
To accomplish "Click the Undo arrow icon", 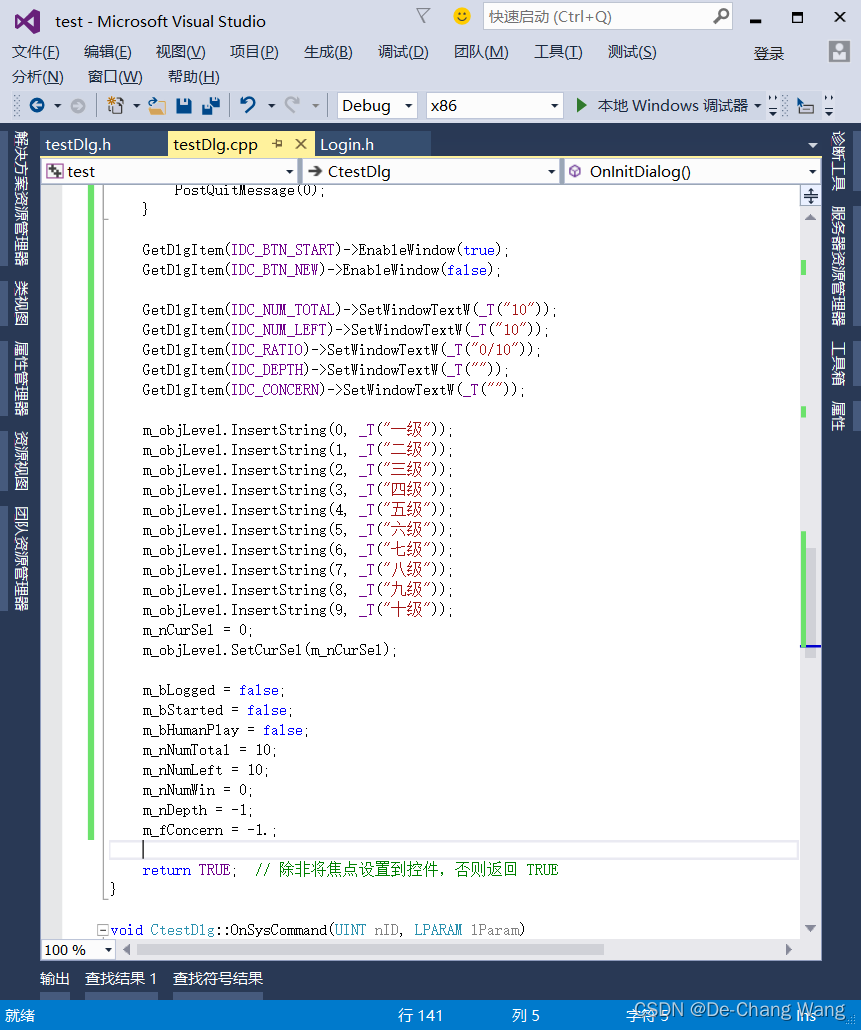I will point(248,105).
